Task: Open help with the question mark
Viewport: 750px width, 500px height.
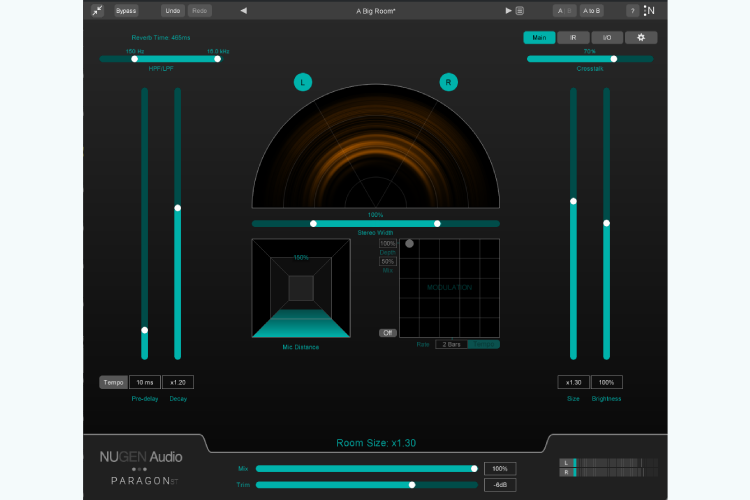Action: (x=632, y=11)
